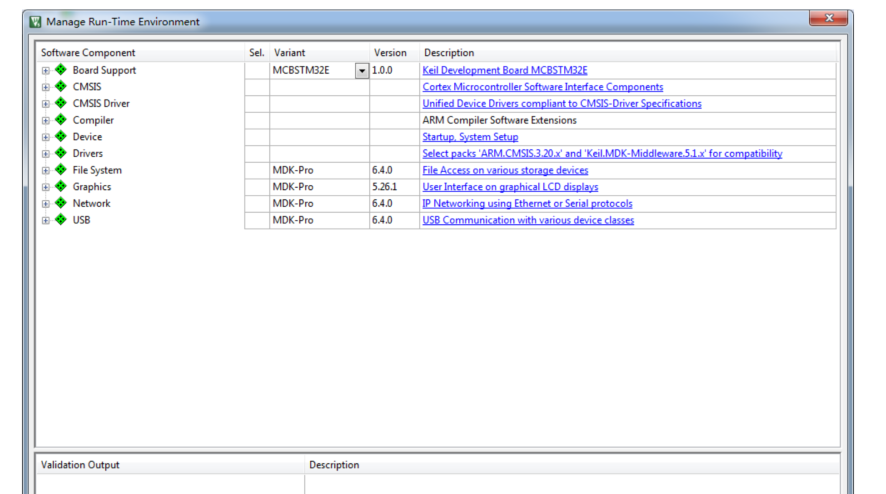Open IP Networking using Ethernet link
The image size is (886, 494).
tap(527, 203)
